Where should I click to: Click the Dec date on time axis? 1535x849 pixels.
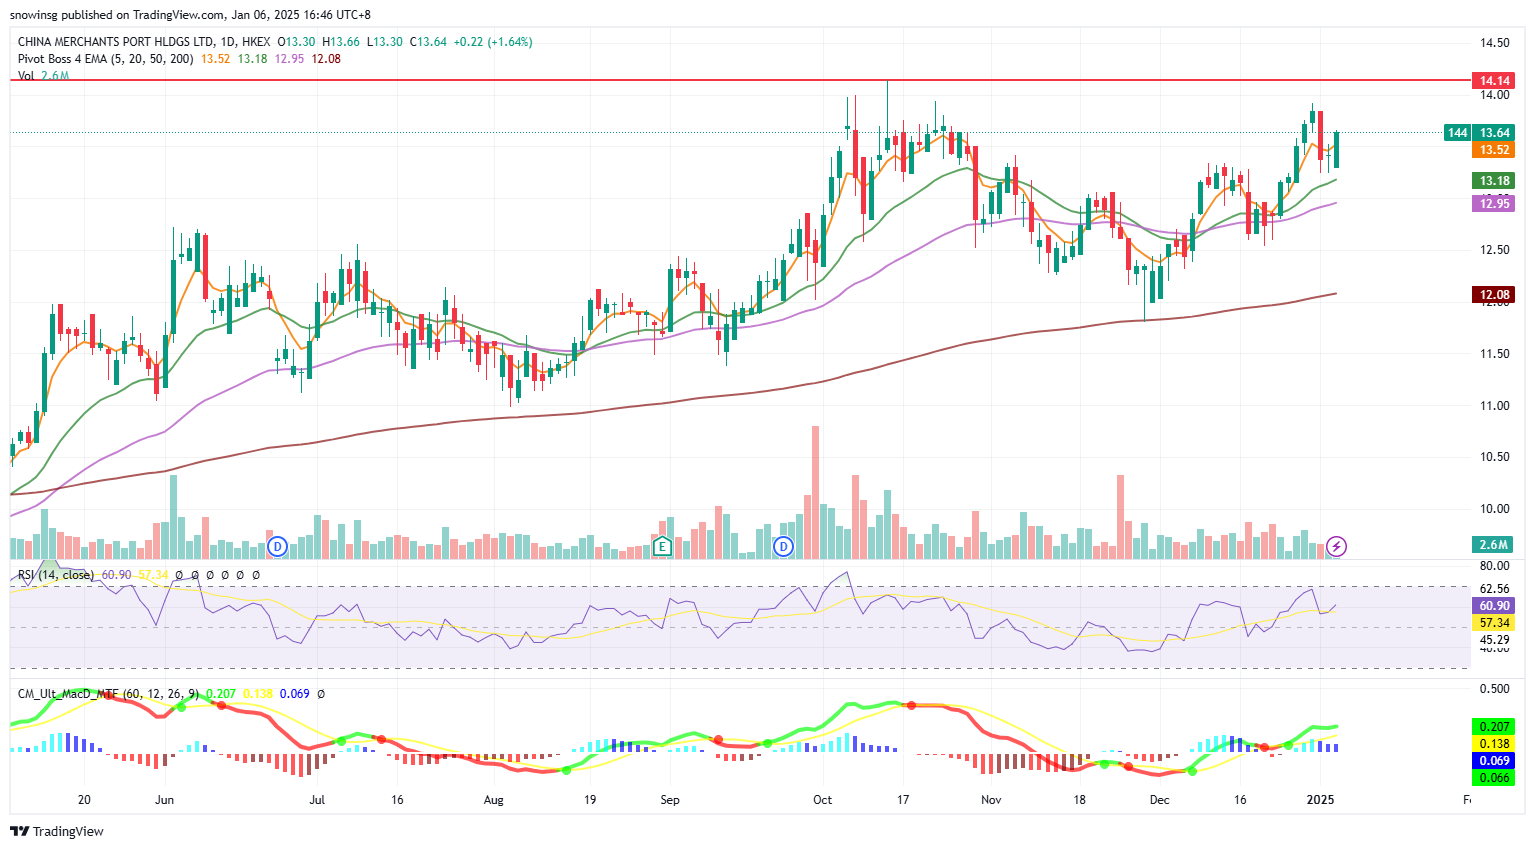pyautogui.click(x=1160, y=800)
